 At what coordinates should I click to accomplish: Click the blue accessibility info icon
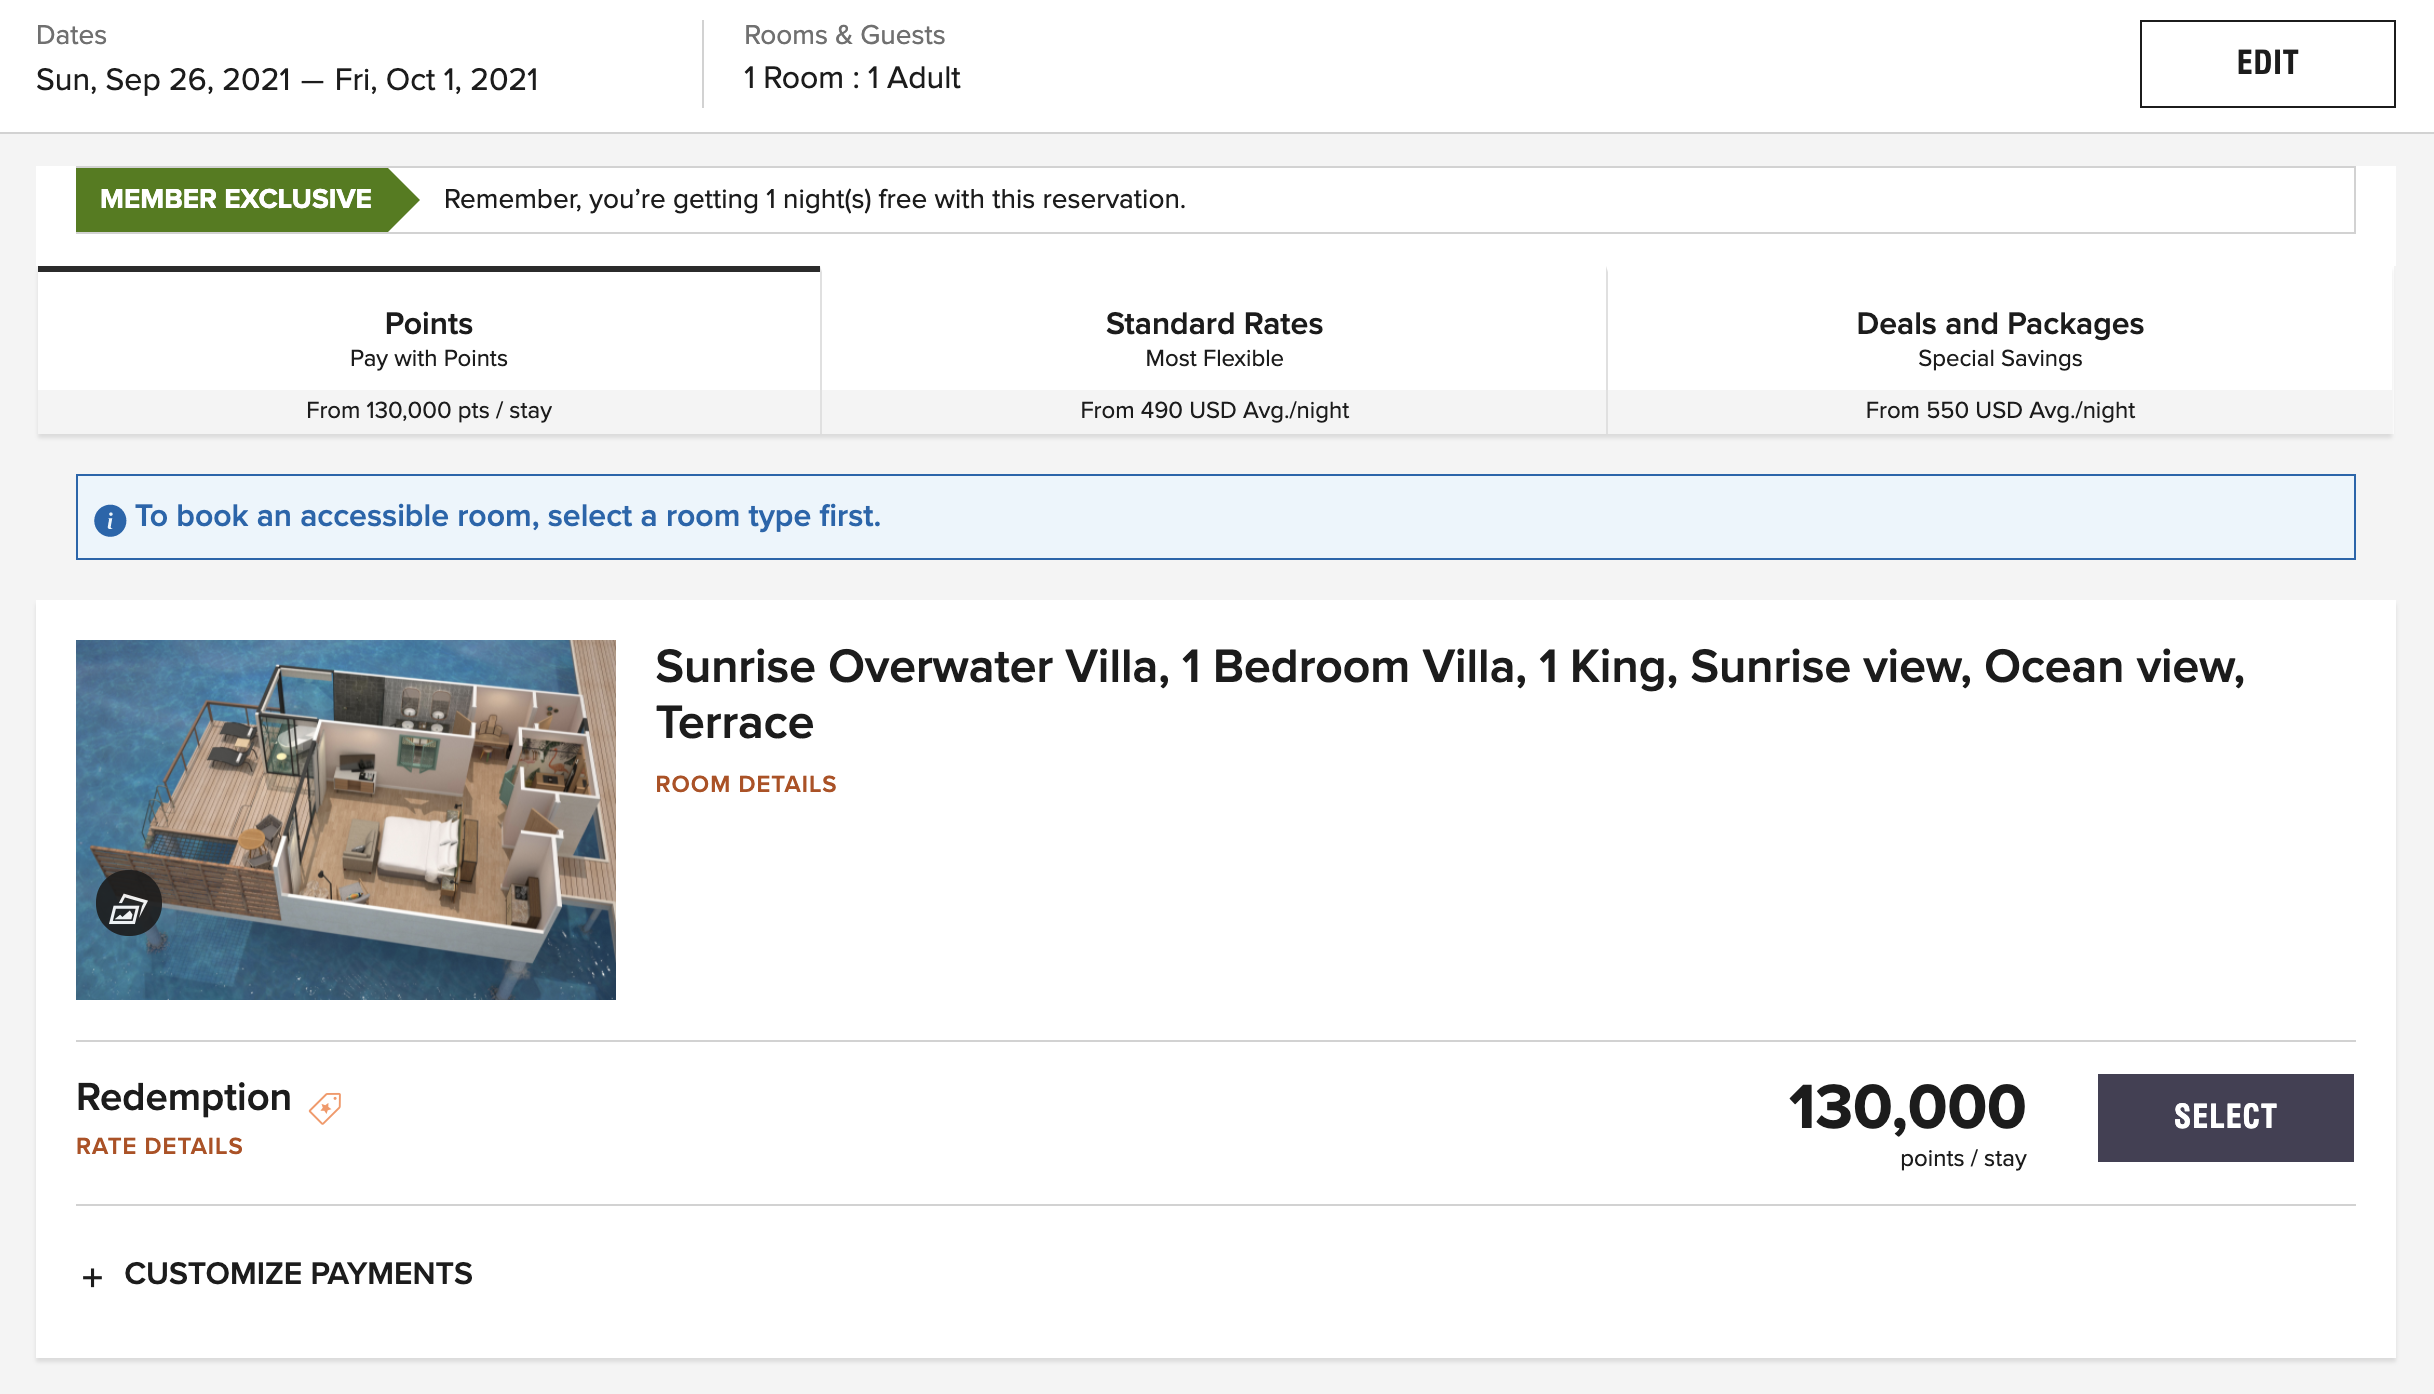pos(110,519)
